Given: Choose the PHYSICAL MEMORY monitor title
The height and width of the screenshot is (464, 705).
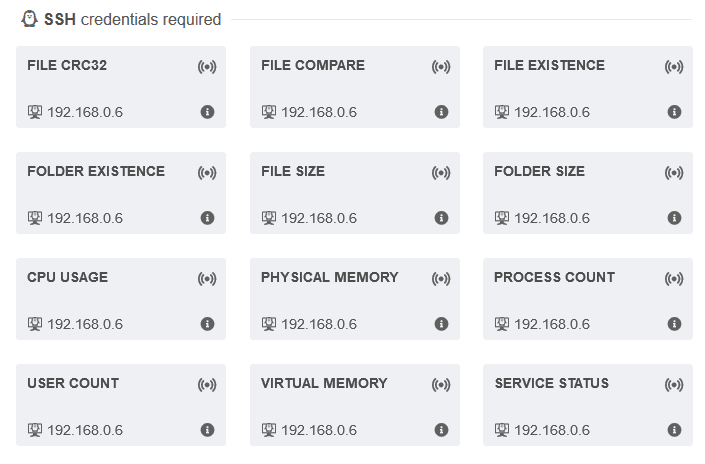Looking at the screenshot, I should click(x=330, y=277).
